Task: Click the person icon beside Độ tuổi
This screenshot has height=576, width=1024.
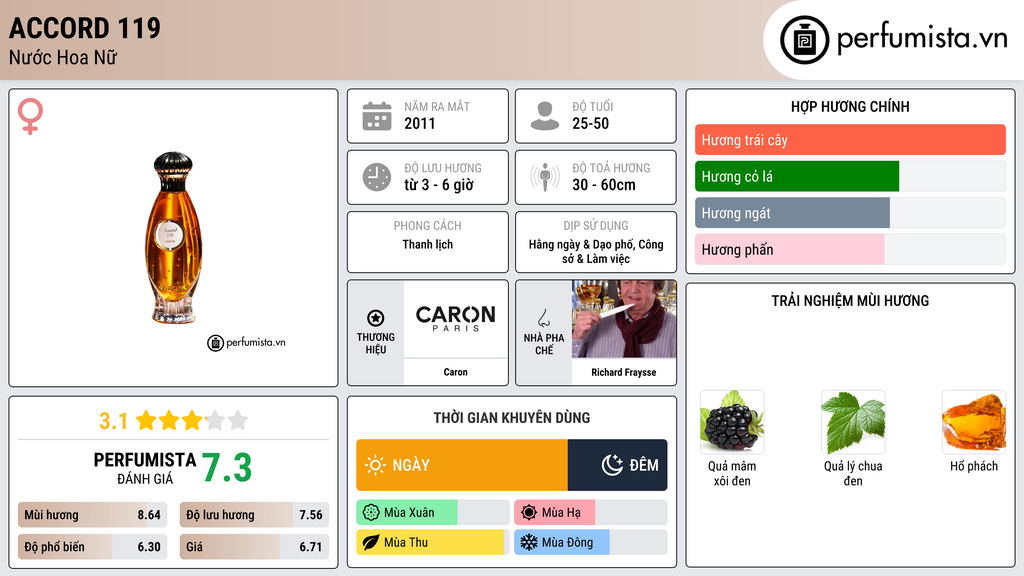Action: [x=545, y=116]
